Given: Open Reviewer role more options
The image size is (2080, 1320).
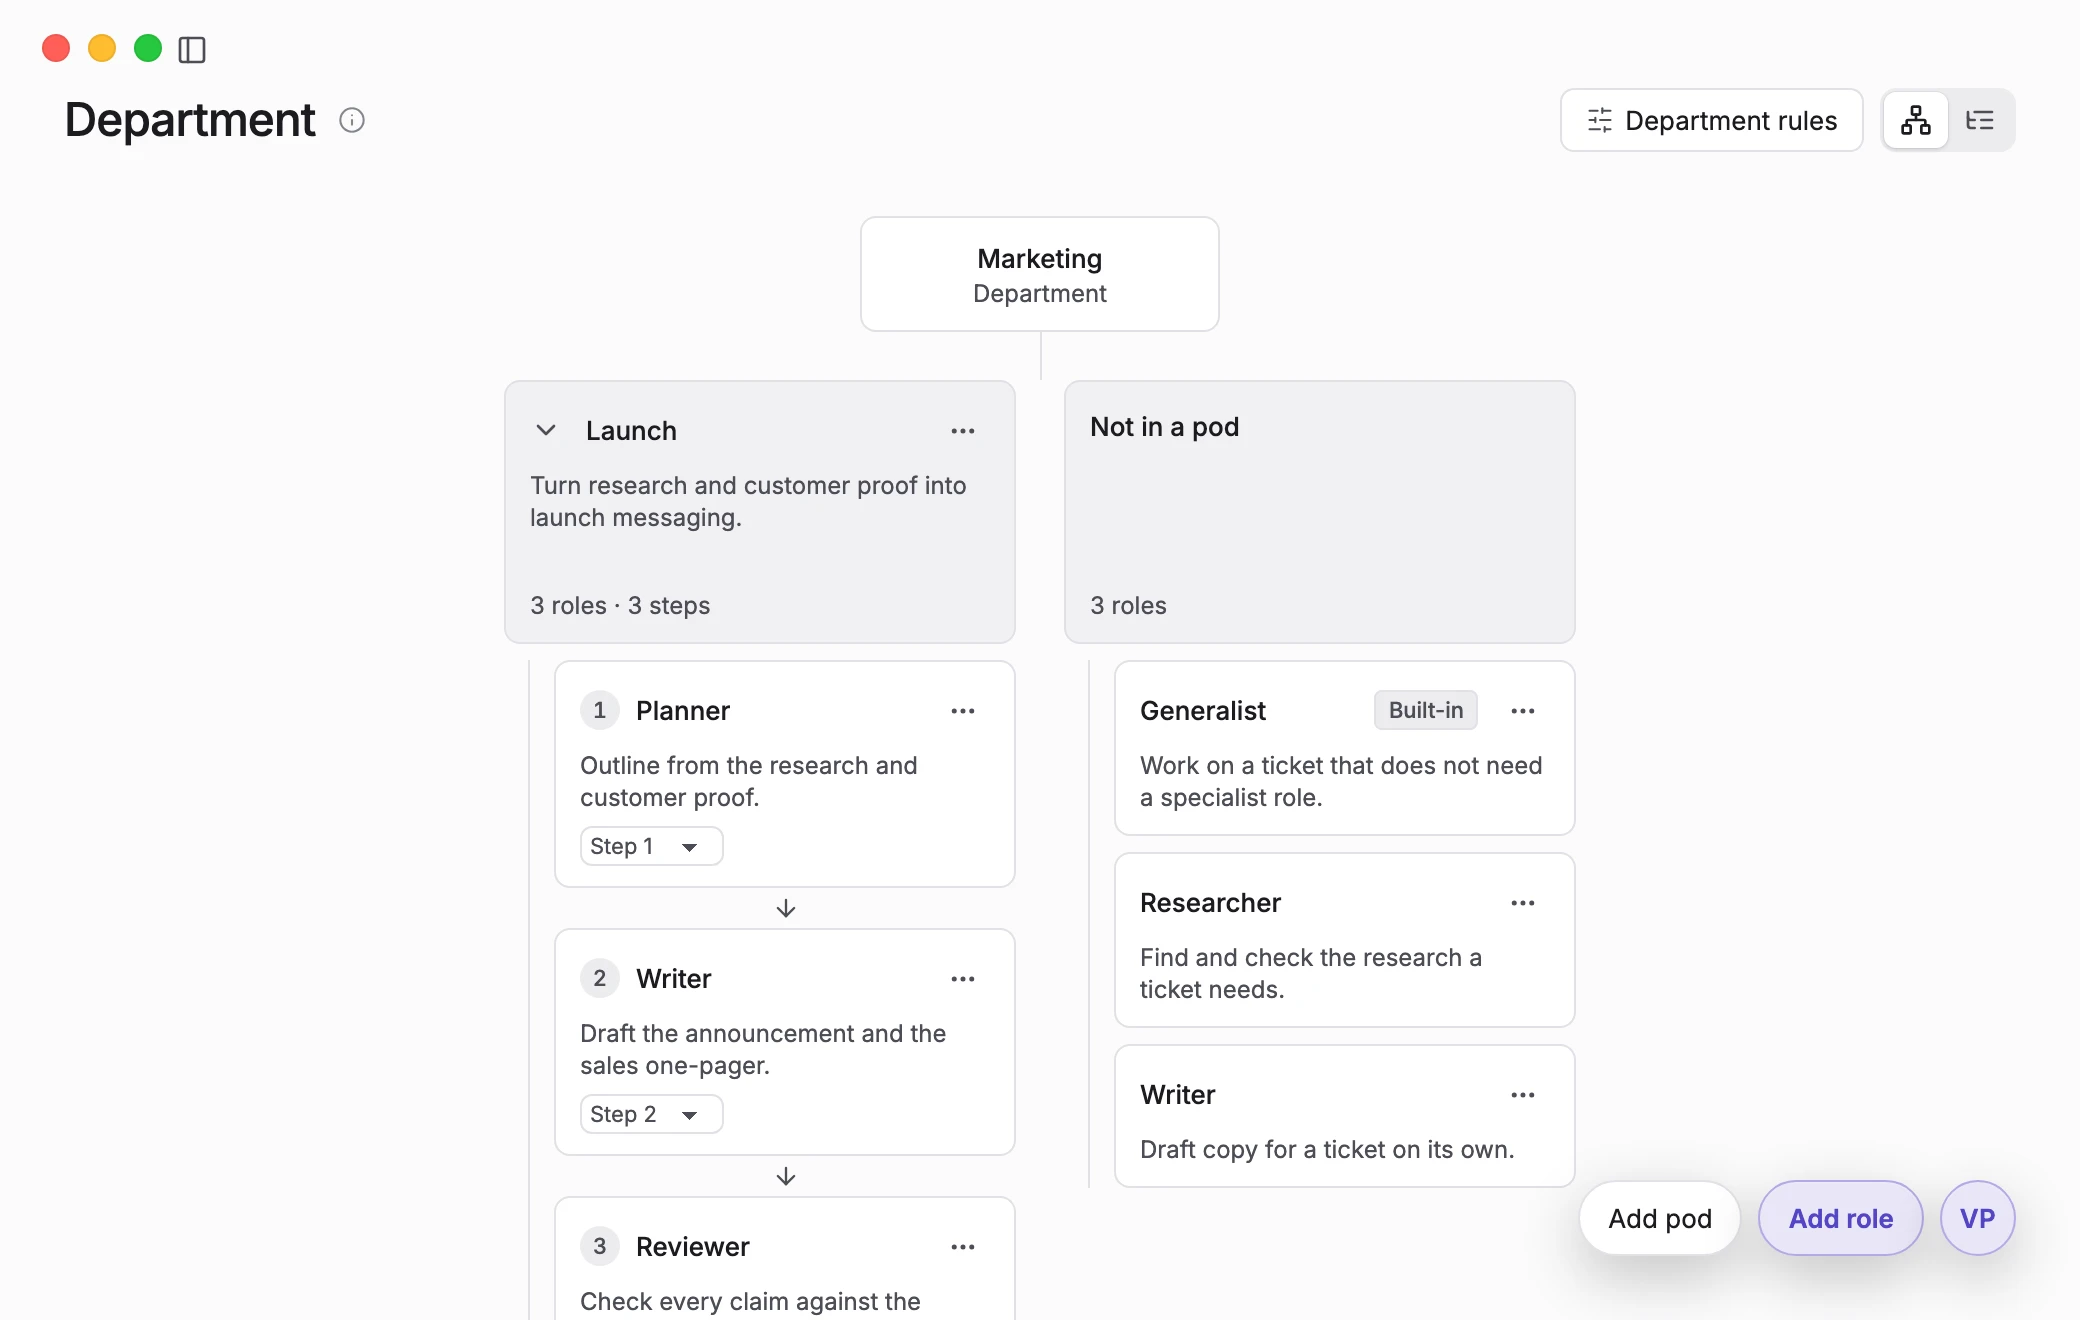Looking at the screenshot, I should click(x=963, y=1247).
